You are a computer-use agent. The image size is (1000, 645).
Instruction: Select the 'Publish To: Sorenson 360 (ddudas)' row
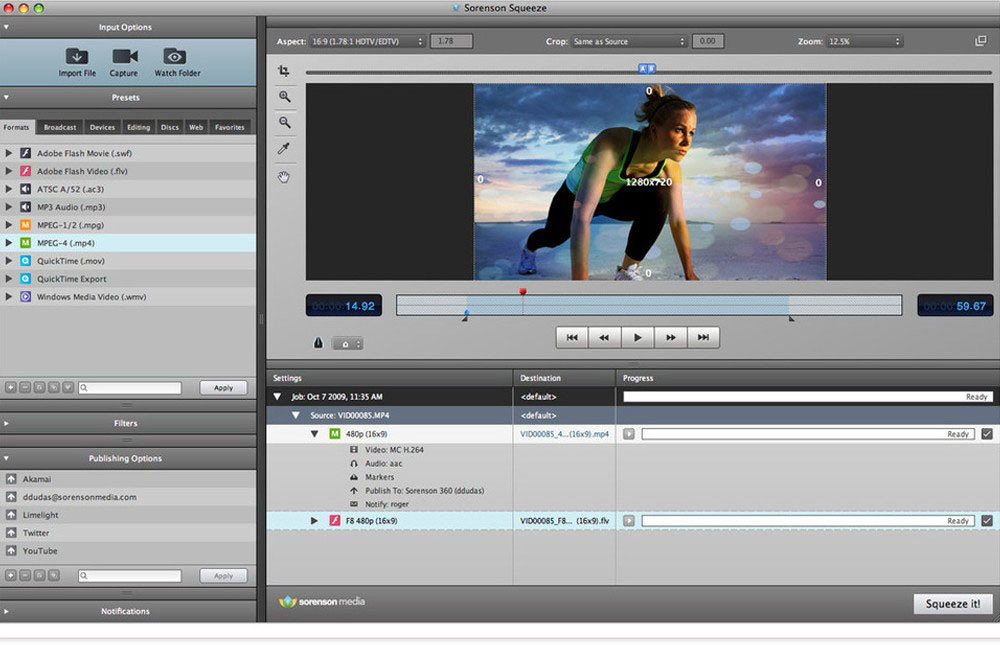[416, 491]
